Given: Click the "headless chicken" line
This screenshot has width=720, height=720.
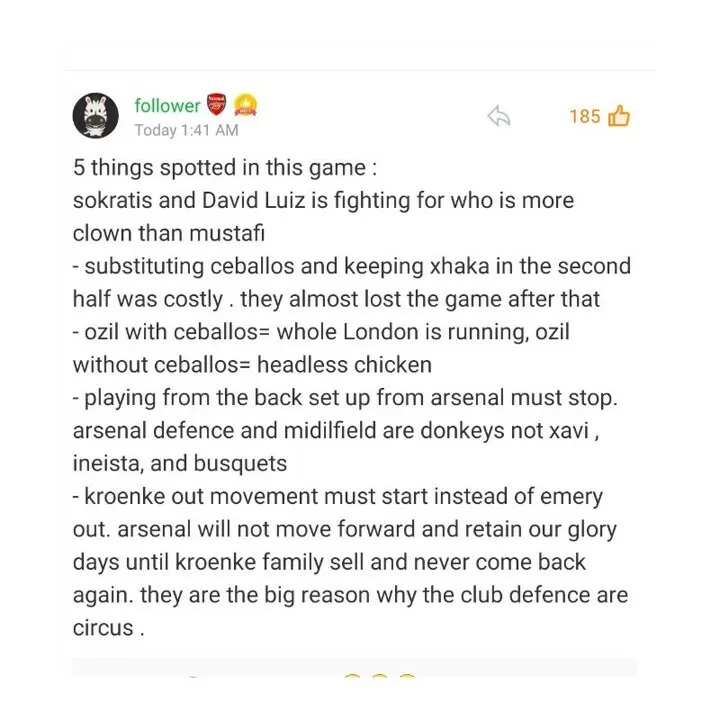Looking at the screenshot, I should point(252,365).
